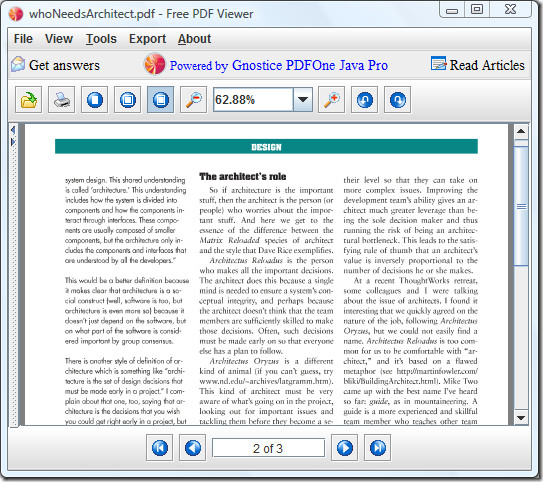Open the Tools menu
The height and width of the screenshot is (482, 543).
(x=101, y=39)
